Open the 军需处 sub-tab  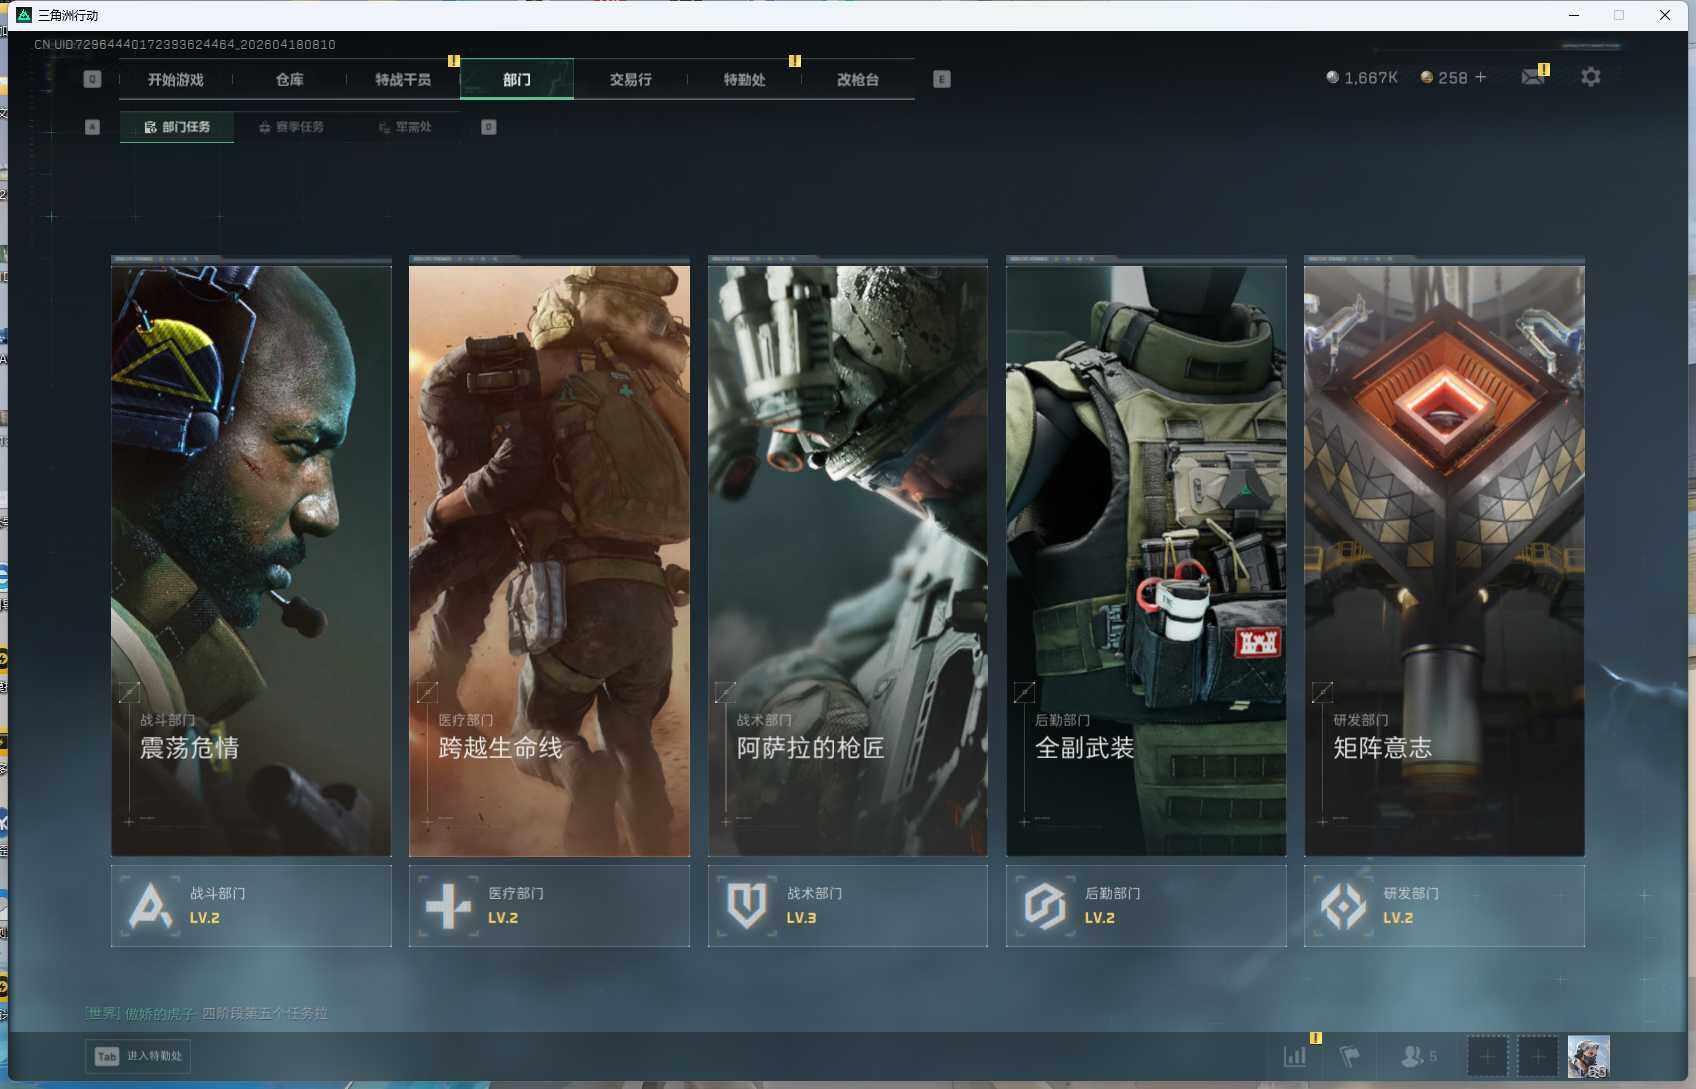point(405,127)
